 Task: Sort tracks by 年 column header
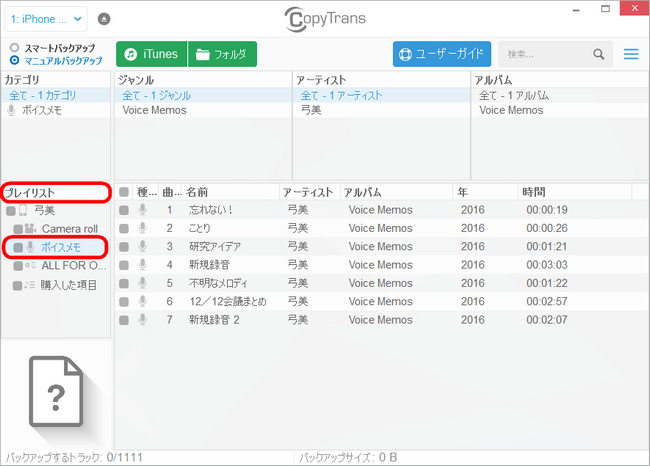[x=485, y=192]
